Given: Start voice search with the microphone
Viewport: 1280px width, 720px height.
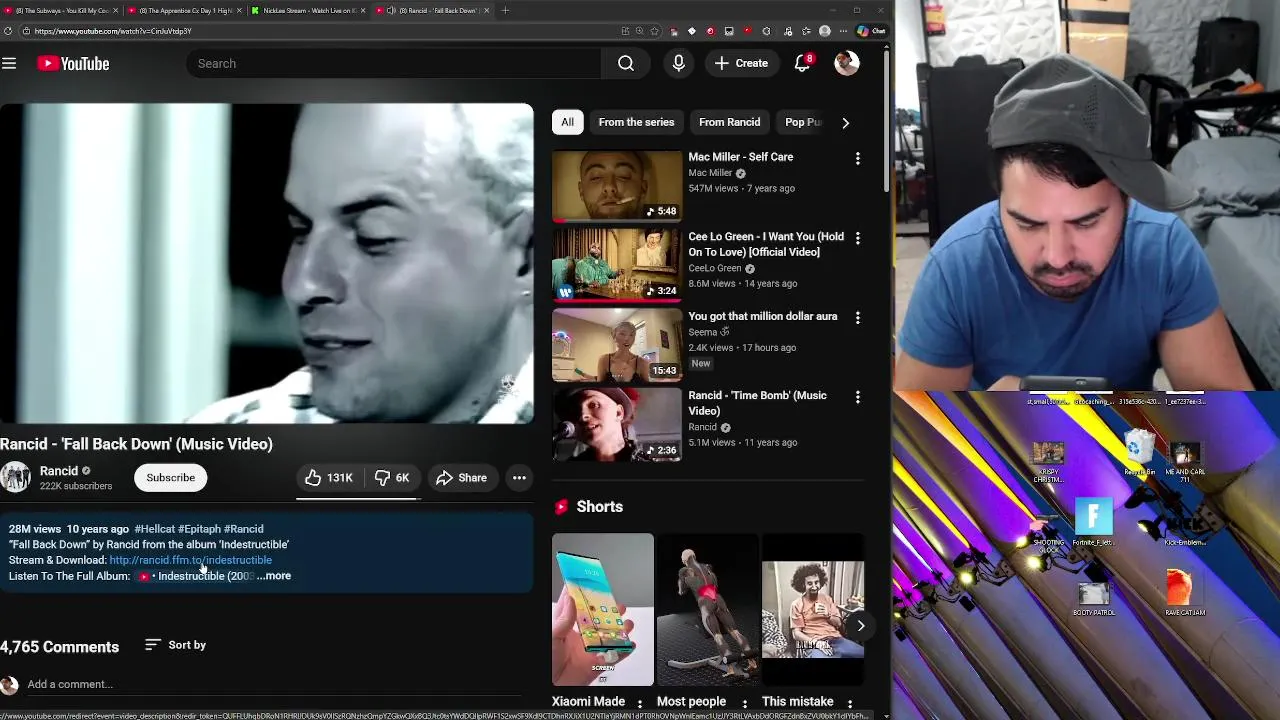Looking at the screenshot, I should point(679,63).
